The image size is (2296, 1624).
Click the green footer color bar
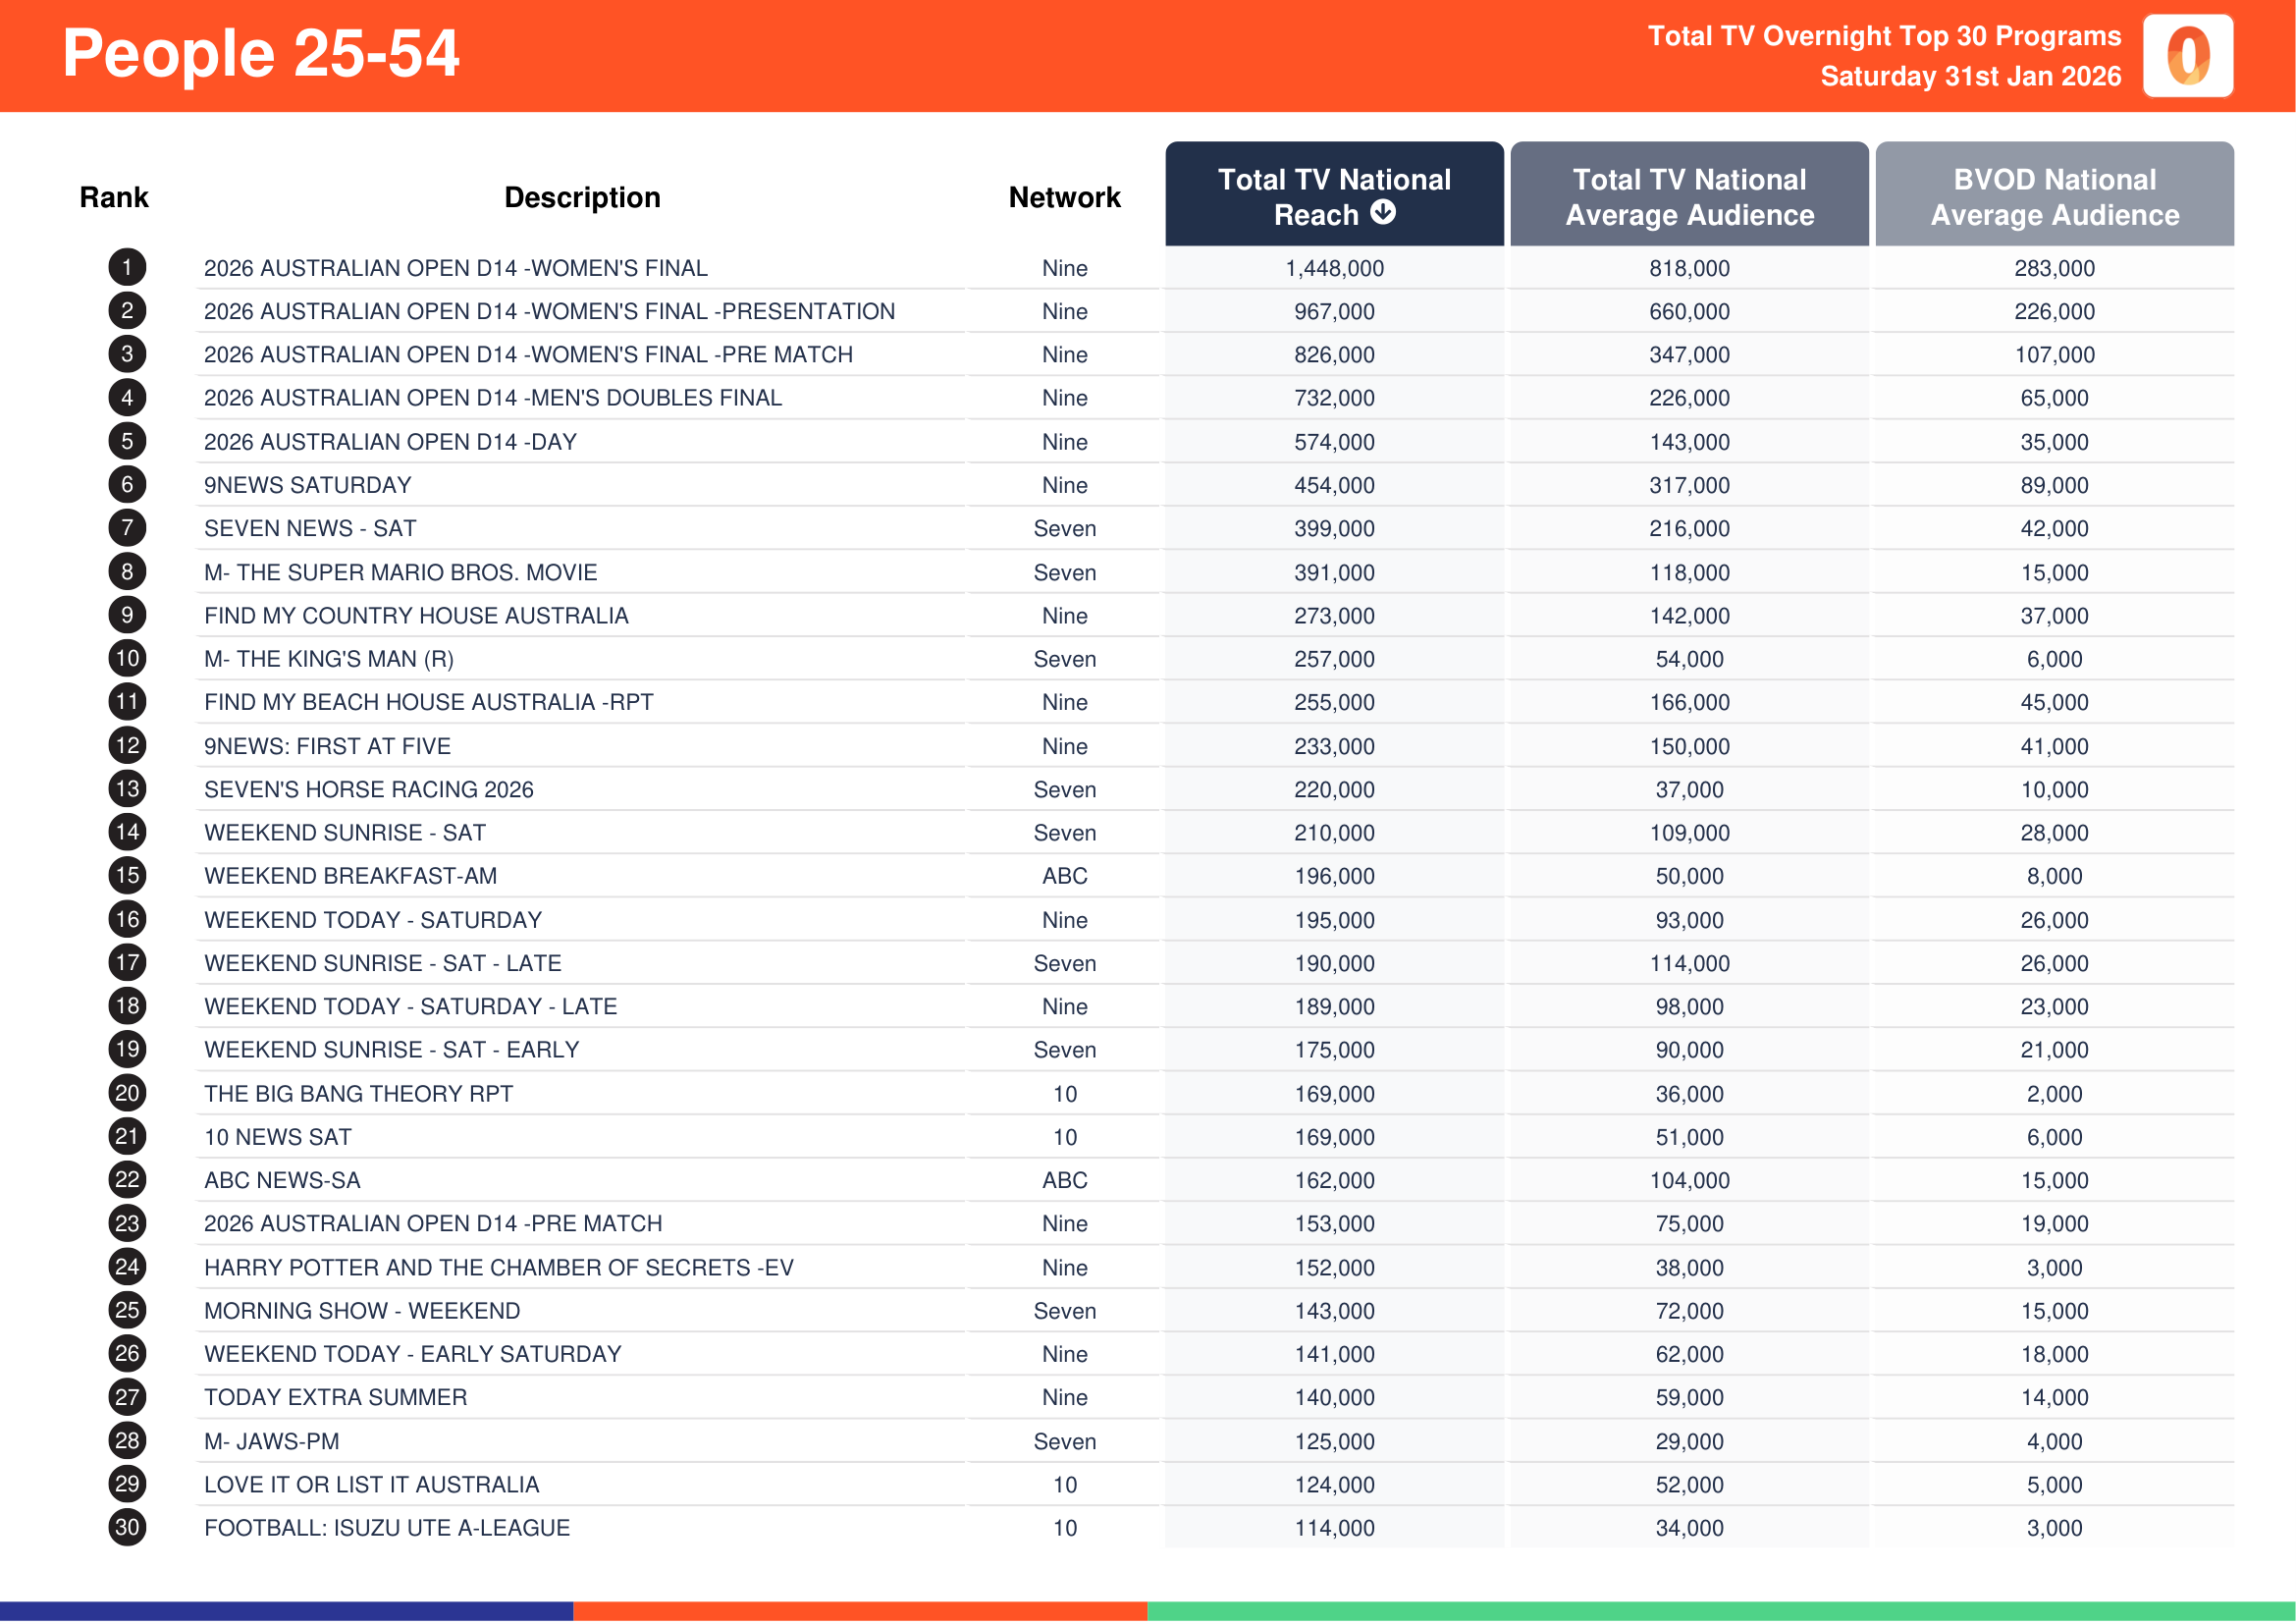pos(1720,1610)
